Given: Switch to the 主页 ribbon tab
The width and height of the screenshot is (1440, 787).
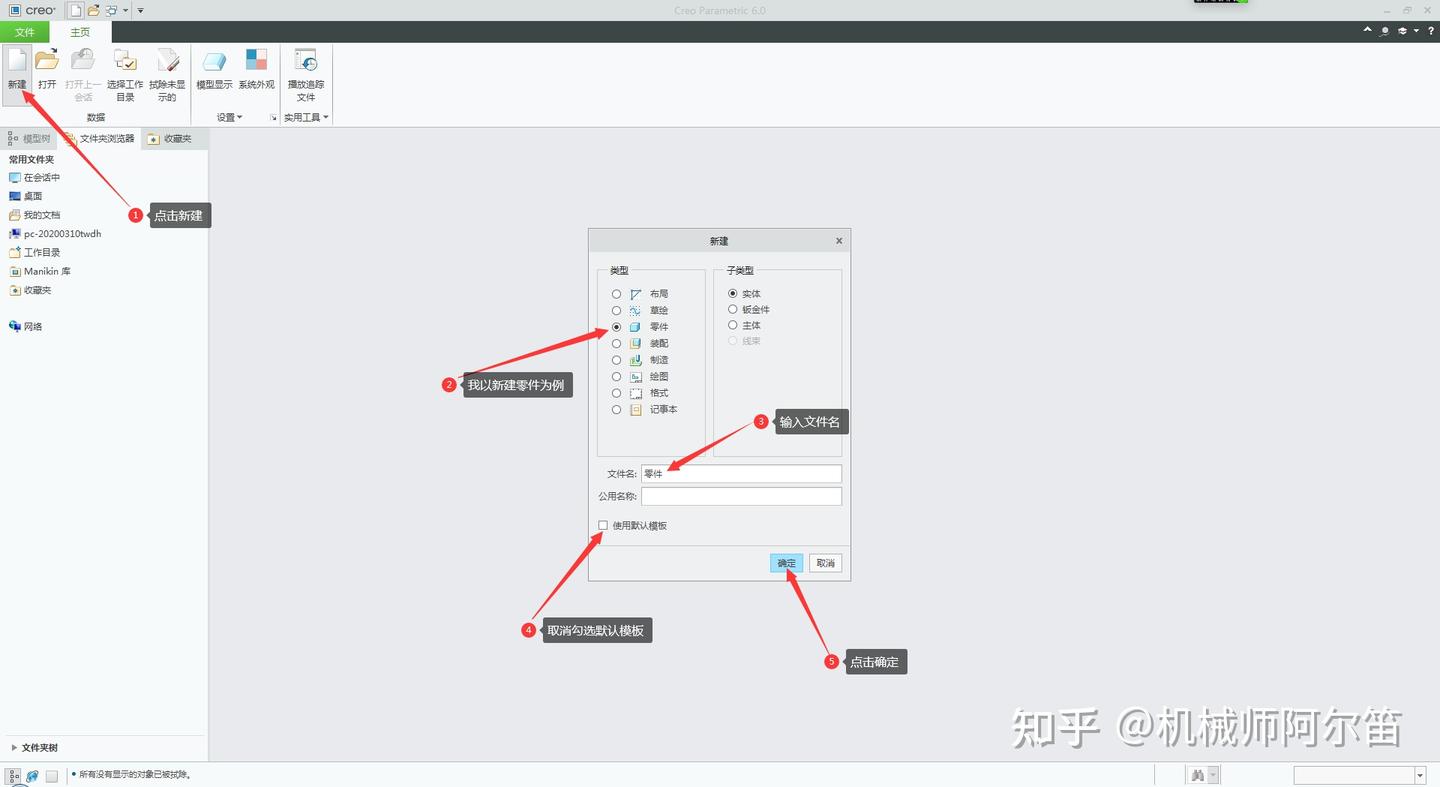Looking at the screenshot, I should click(80, 32).
